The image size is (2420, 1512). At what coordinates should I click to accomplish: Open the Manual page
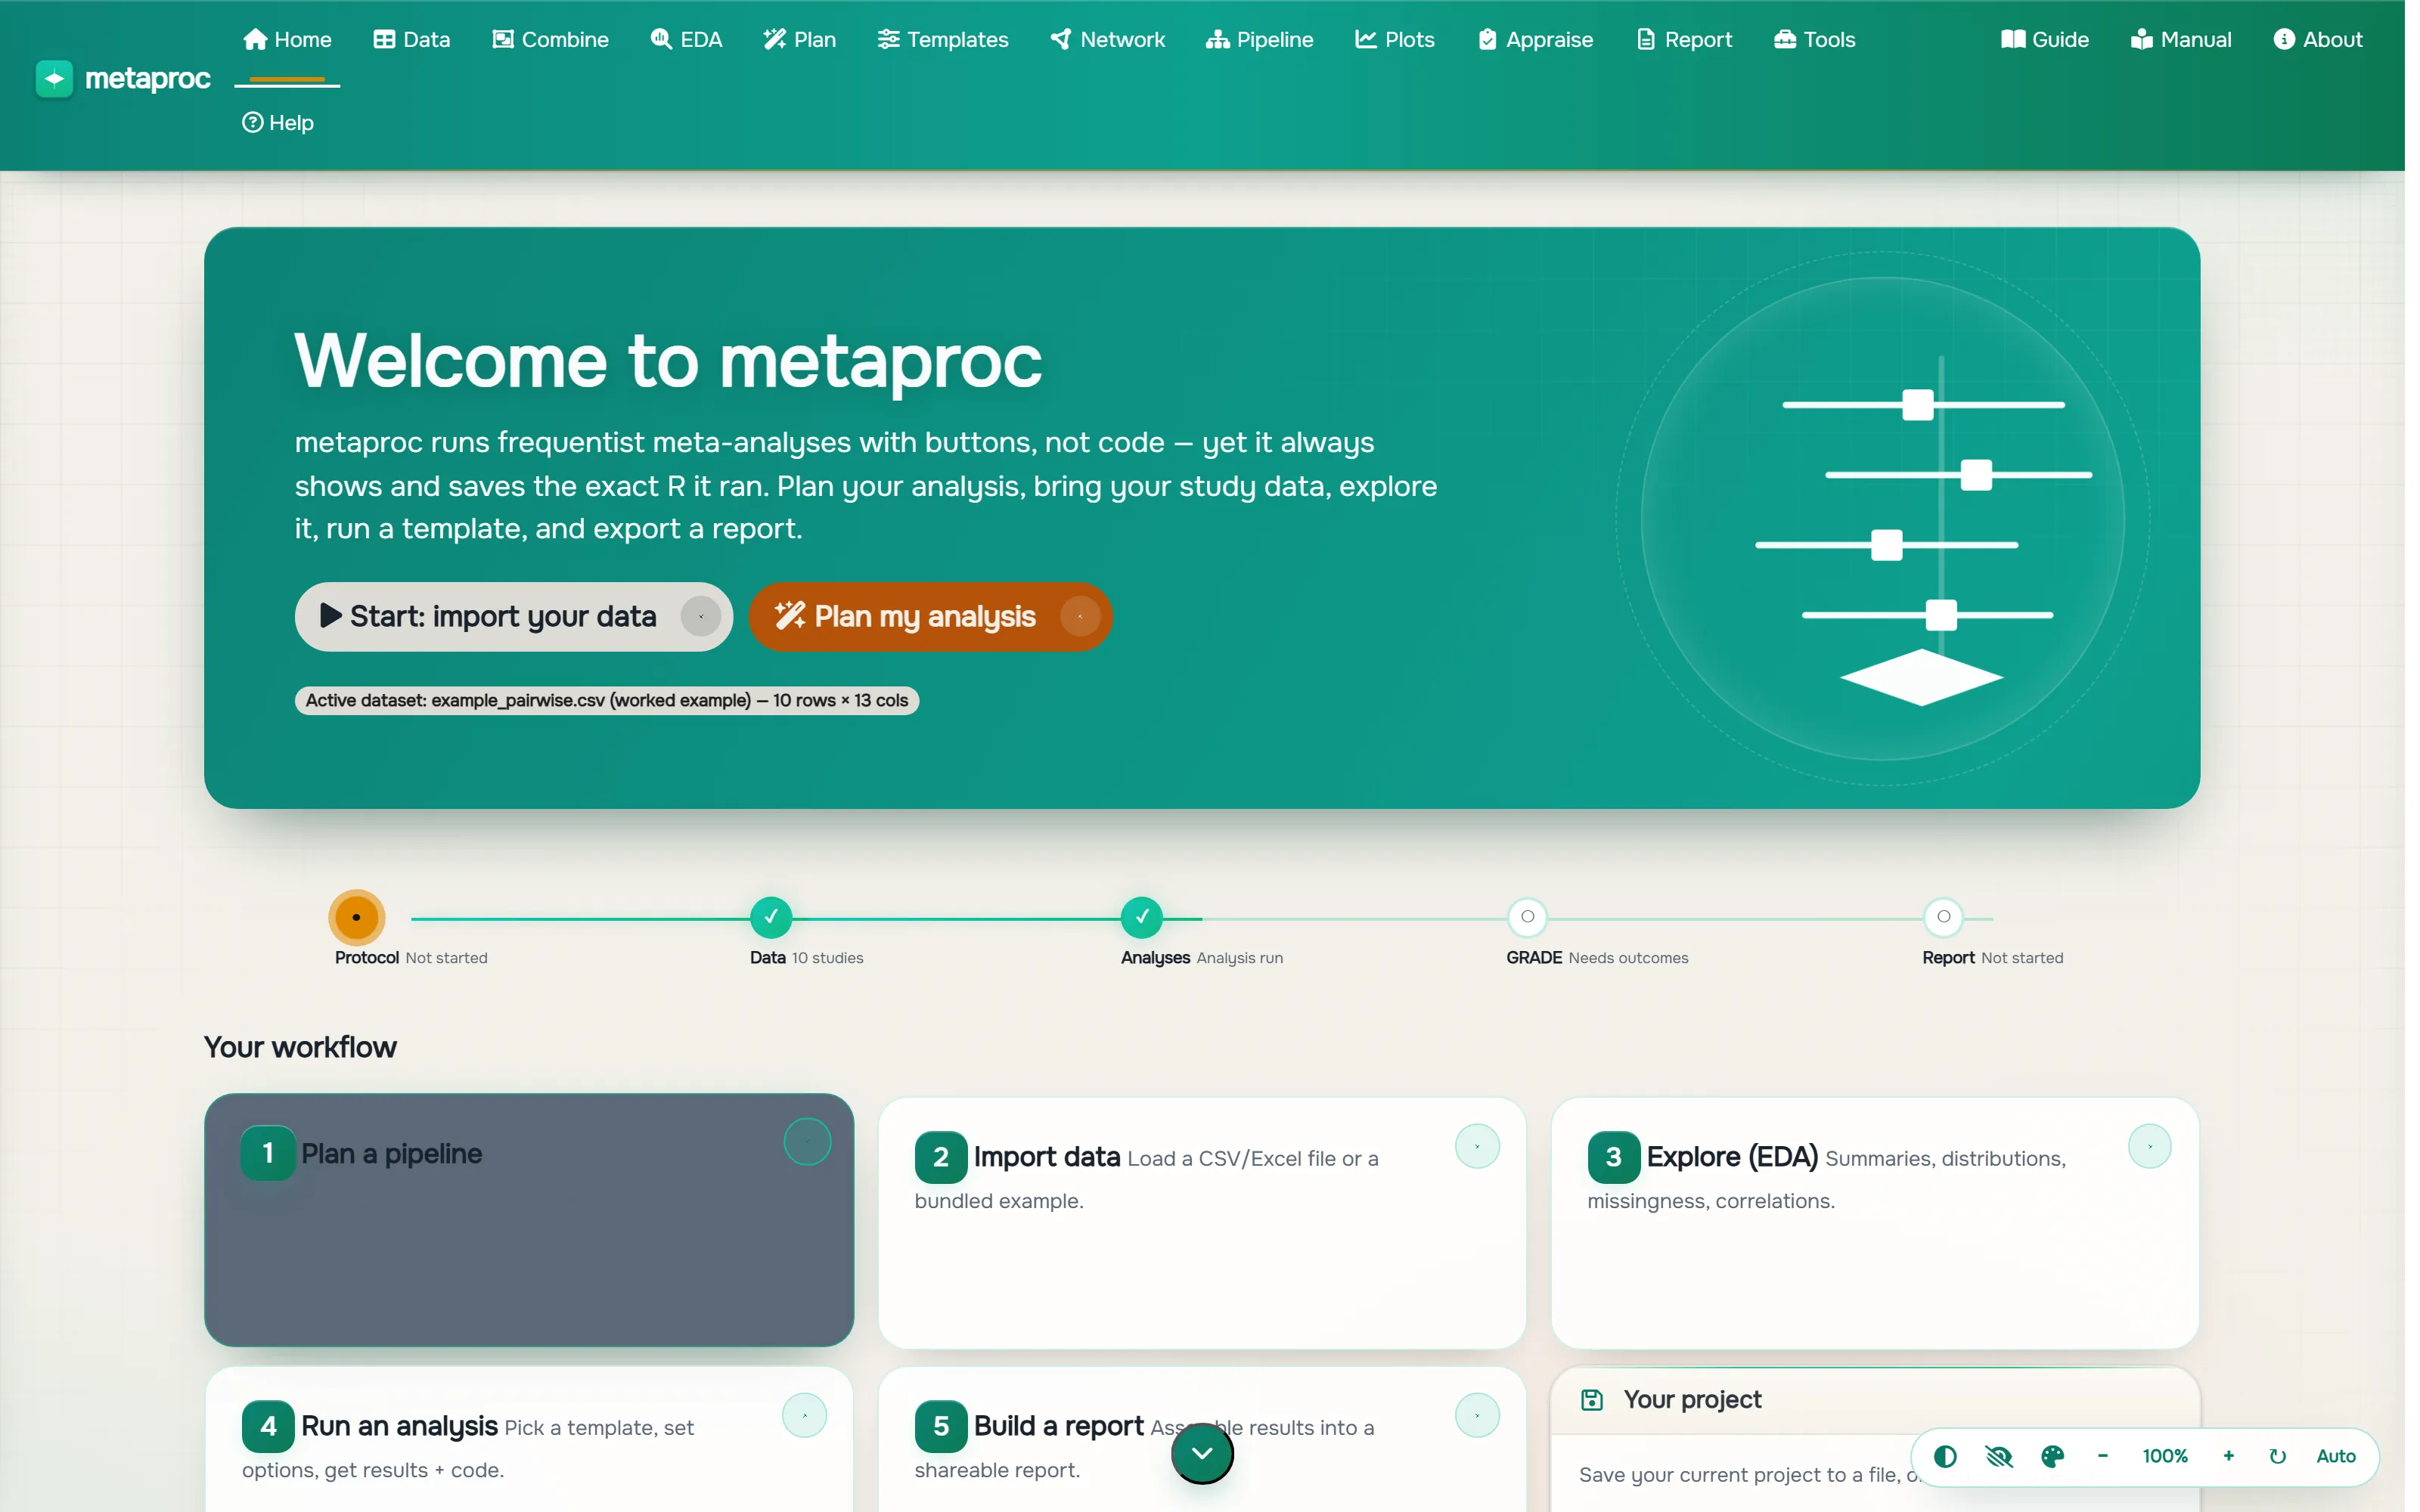[x=2181, y=39]
